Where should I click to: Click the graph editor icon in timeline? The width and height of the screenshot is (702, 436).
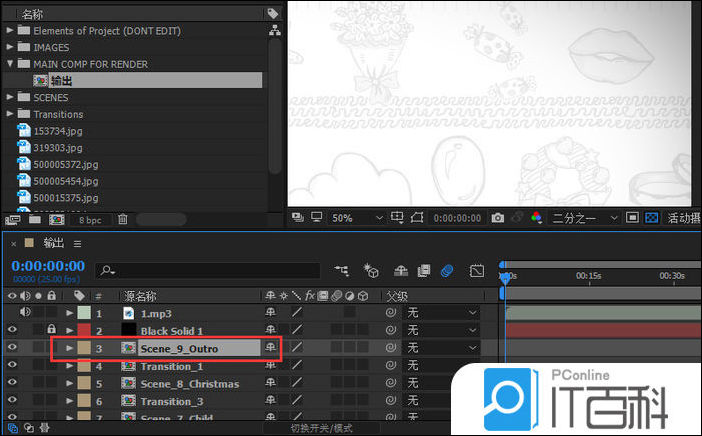477,271
